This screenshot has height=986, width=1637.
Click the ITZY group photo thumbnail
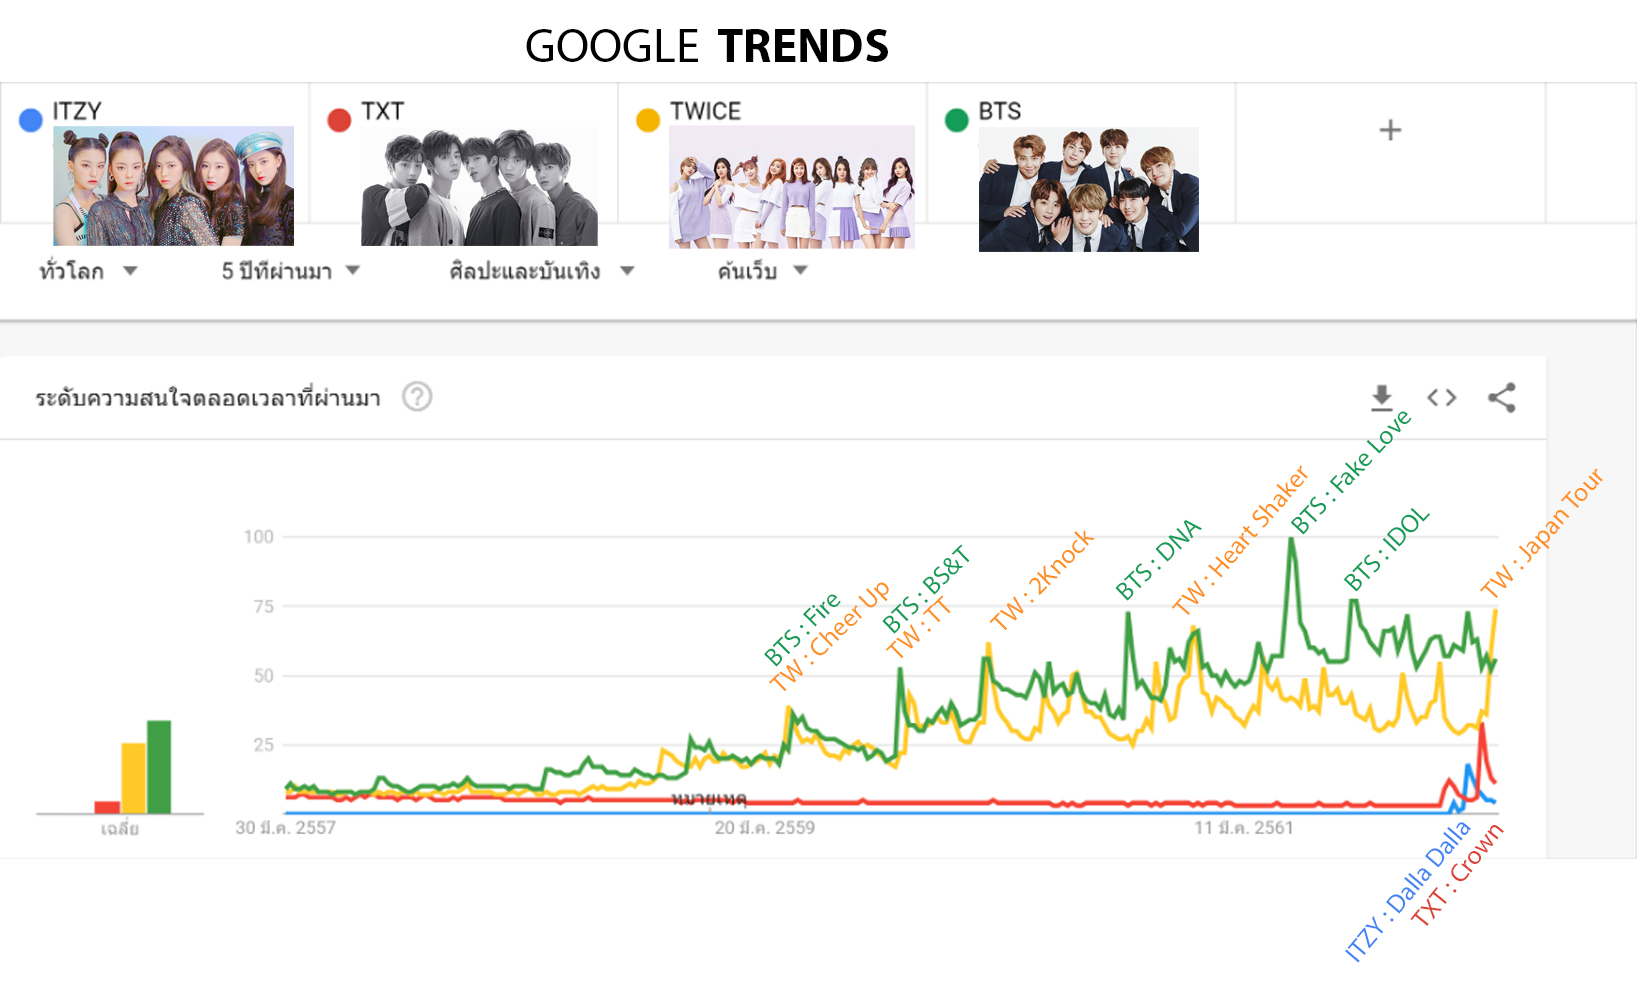tap(173, 186)
